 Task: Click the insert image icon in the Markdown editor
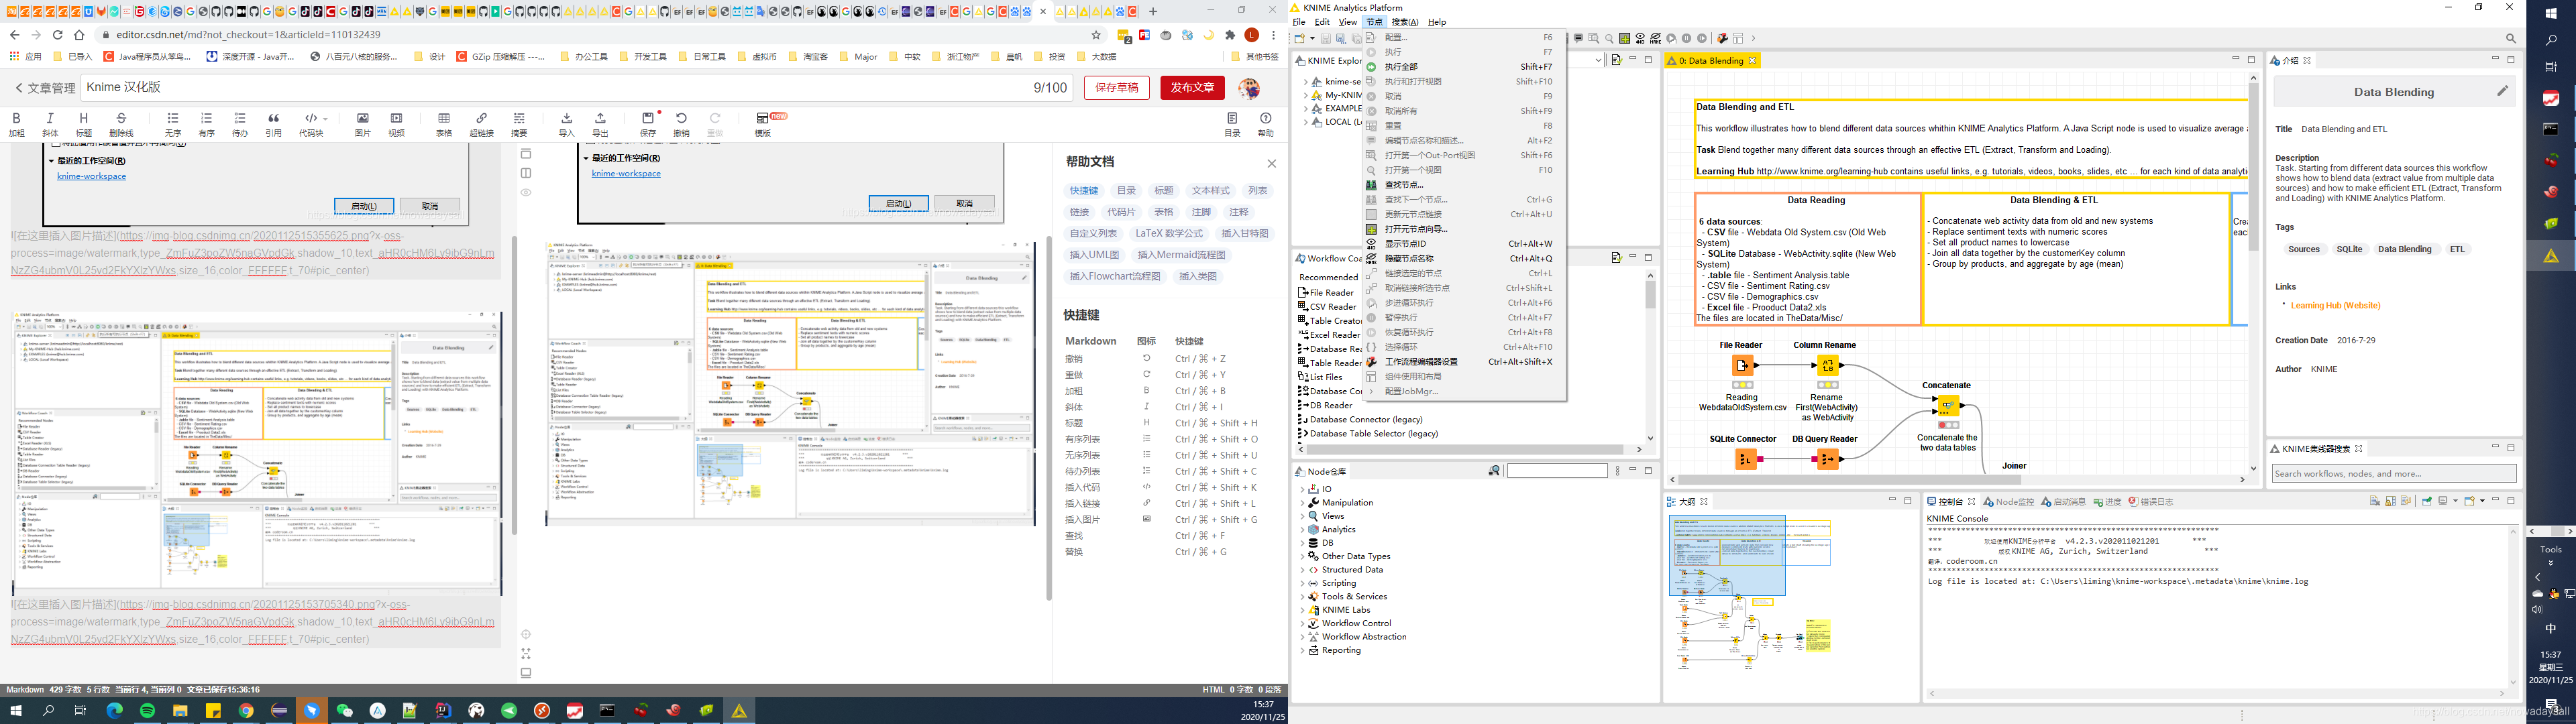click(362, 118)
